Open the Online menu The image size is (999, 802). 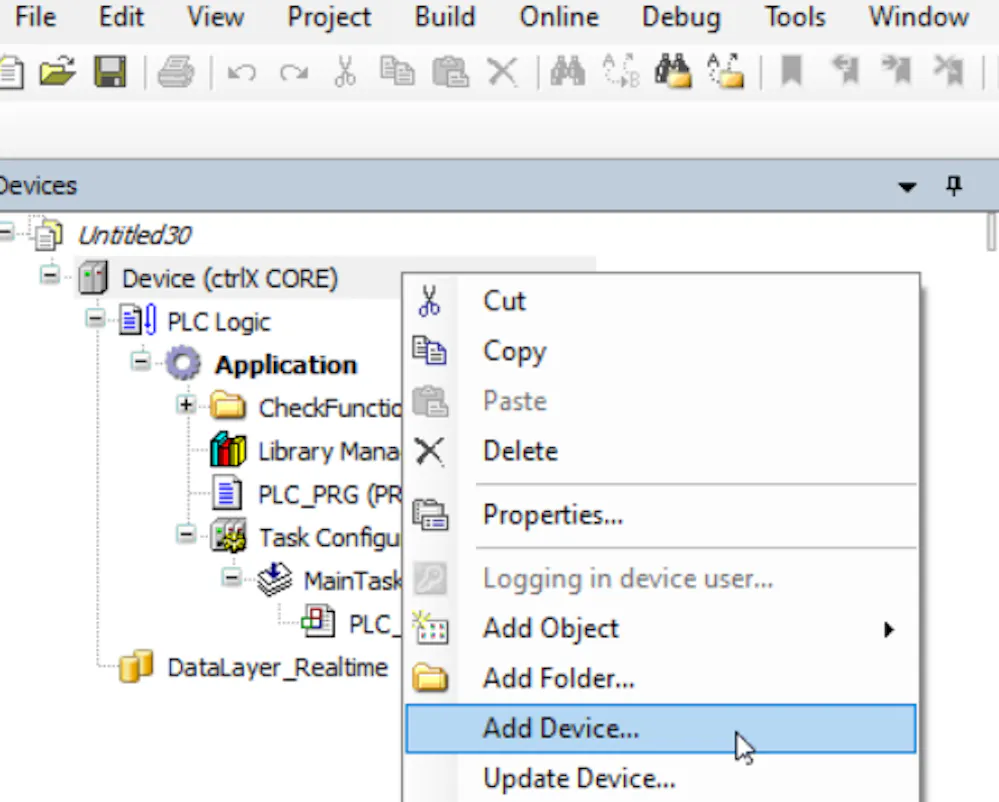[559, 17]
